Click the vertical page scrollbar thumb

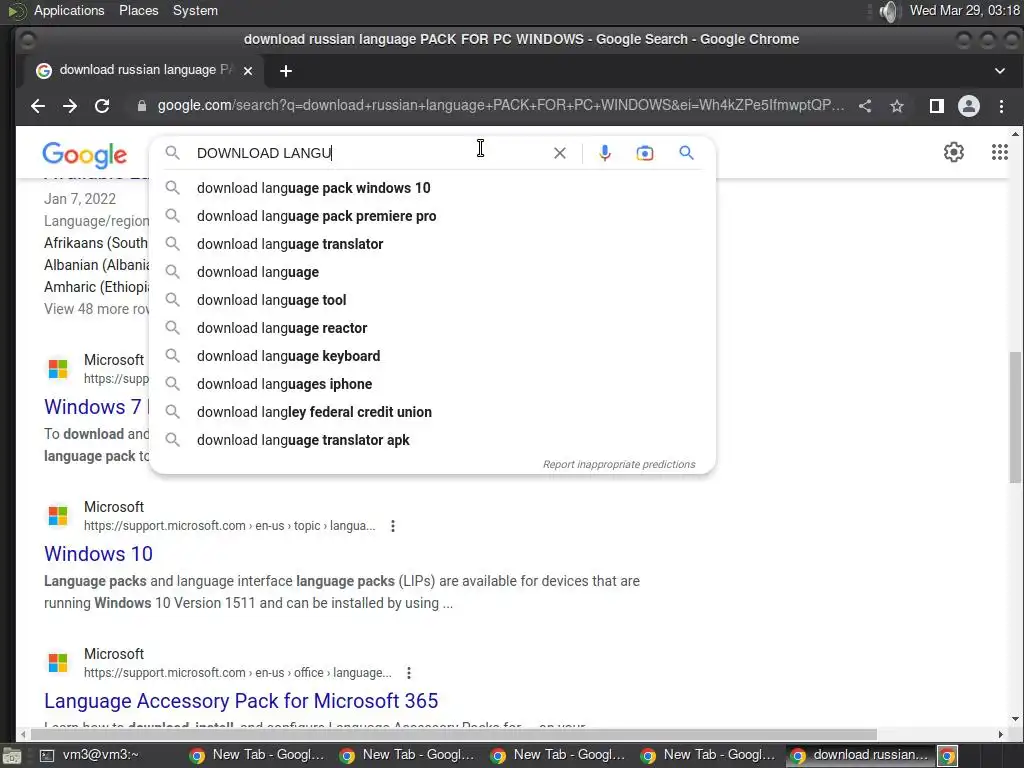point(1015,418)
